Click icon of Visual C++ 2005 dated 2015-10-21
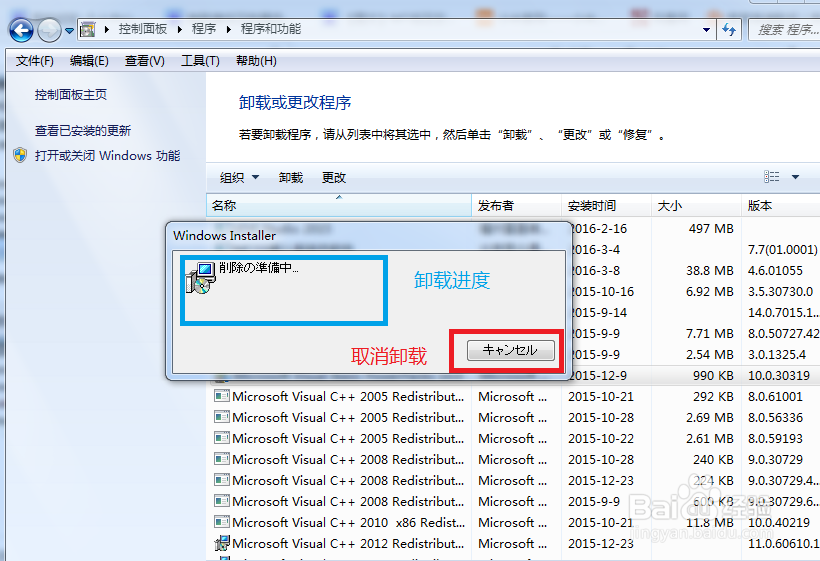This screenshot has width=820, height=561. point(222,396)
